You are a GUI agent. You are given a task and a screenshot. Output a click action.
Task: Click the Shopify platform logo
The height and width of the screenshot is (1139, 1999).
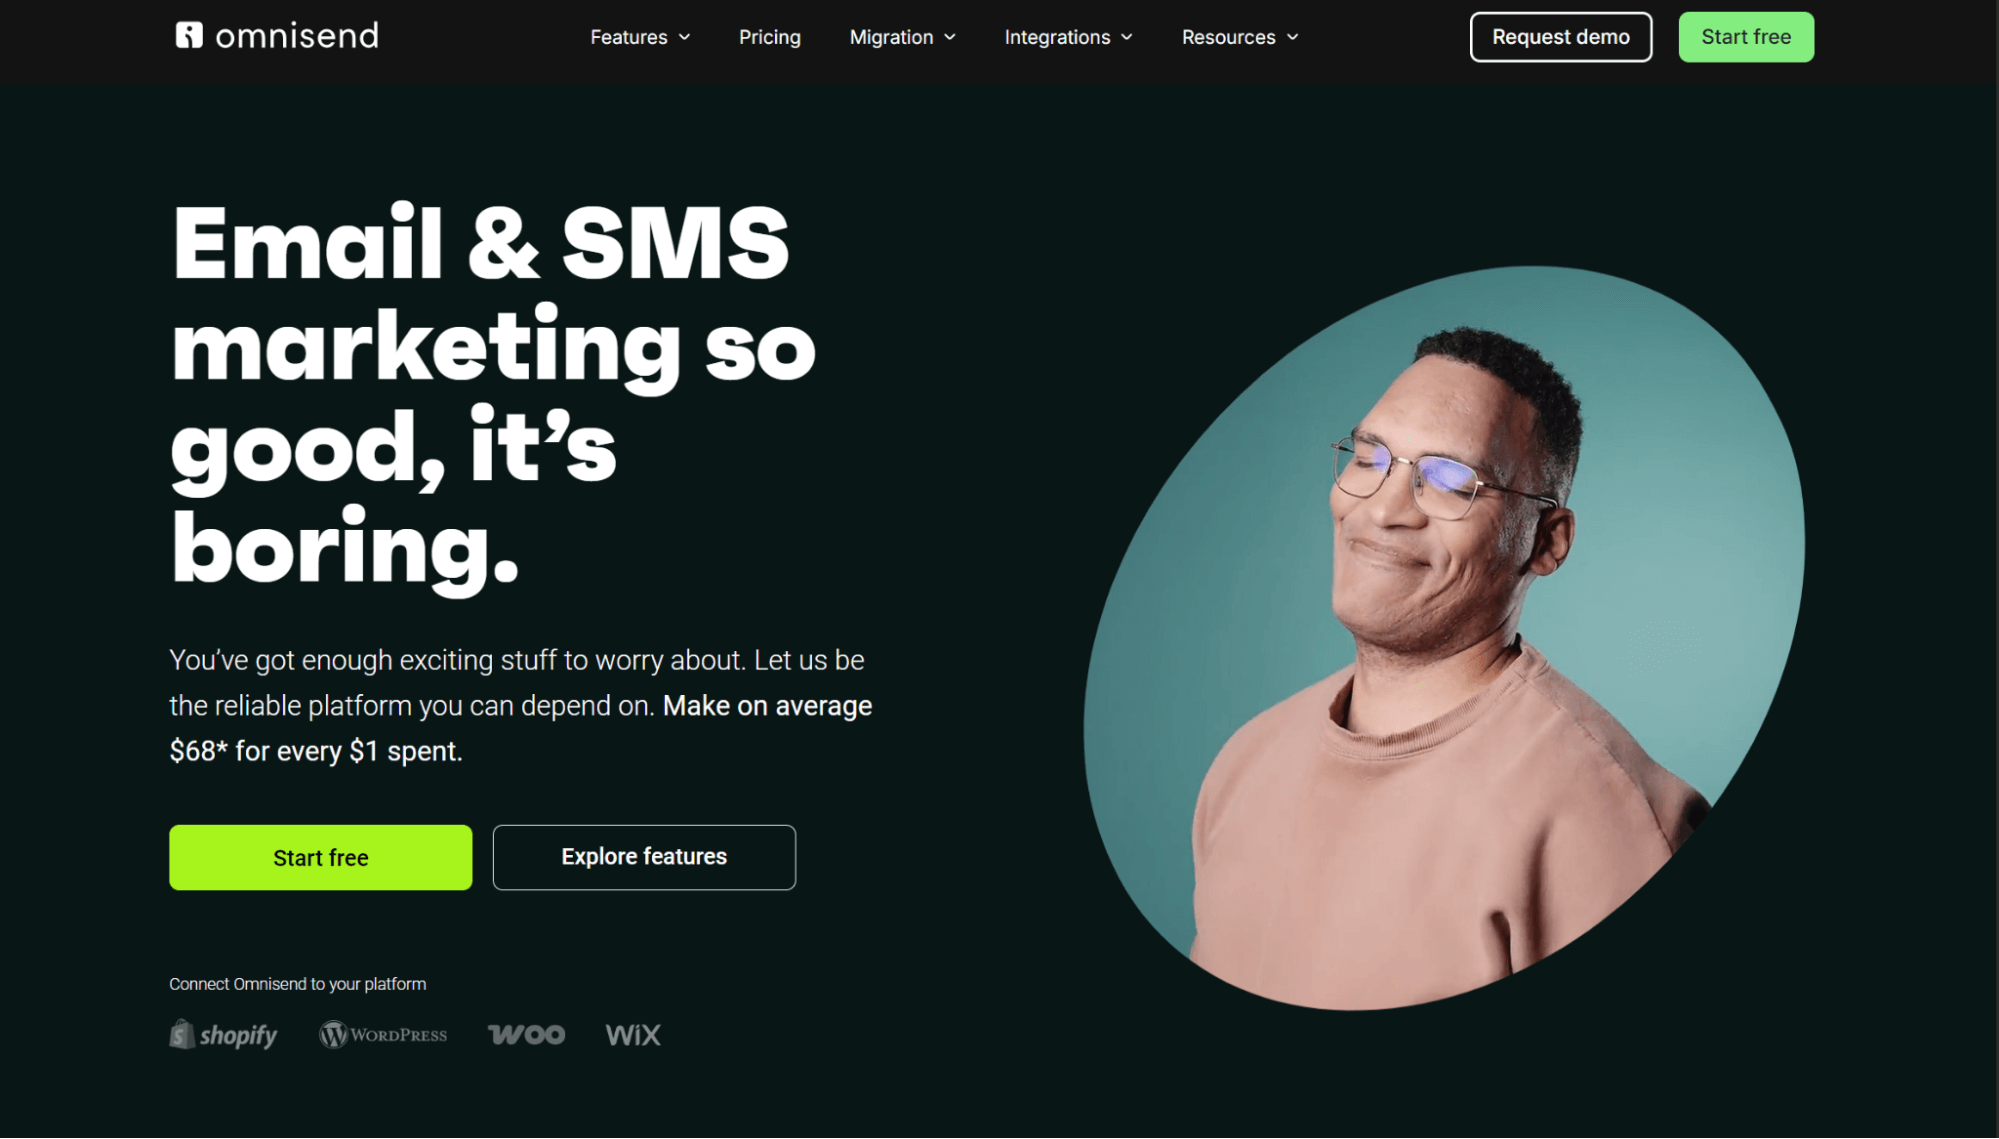coord(223,1035)
